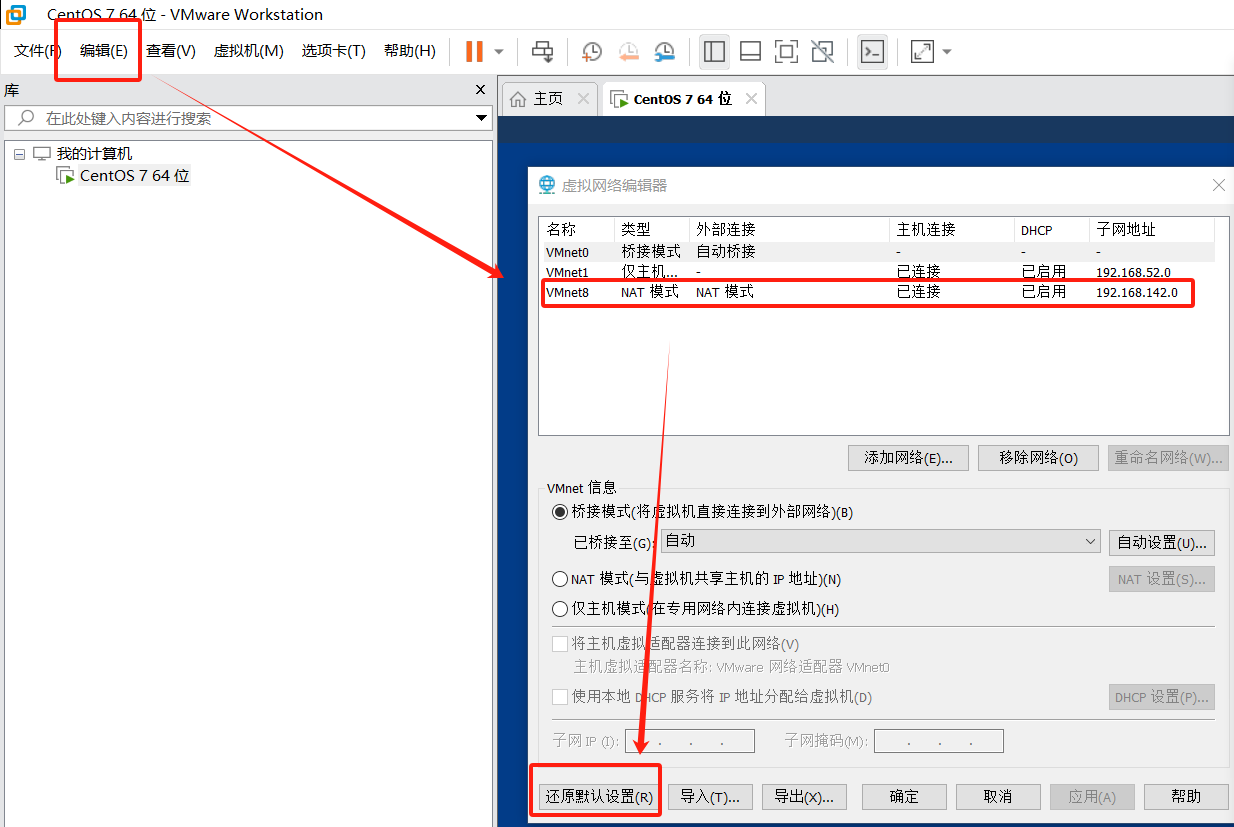
Task: Close the CentOS 7 64 位 tab
Action: click(752, 99)
